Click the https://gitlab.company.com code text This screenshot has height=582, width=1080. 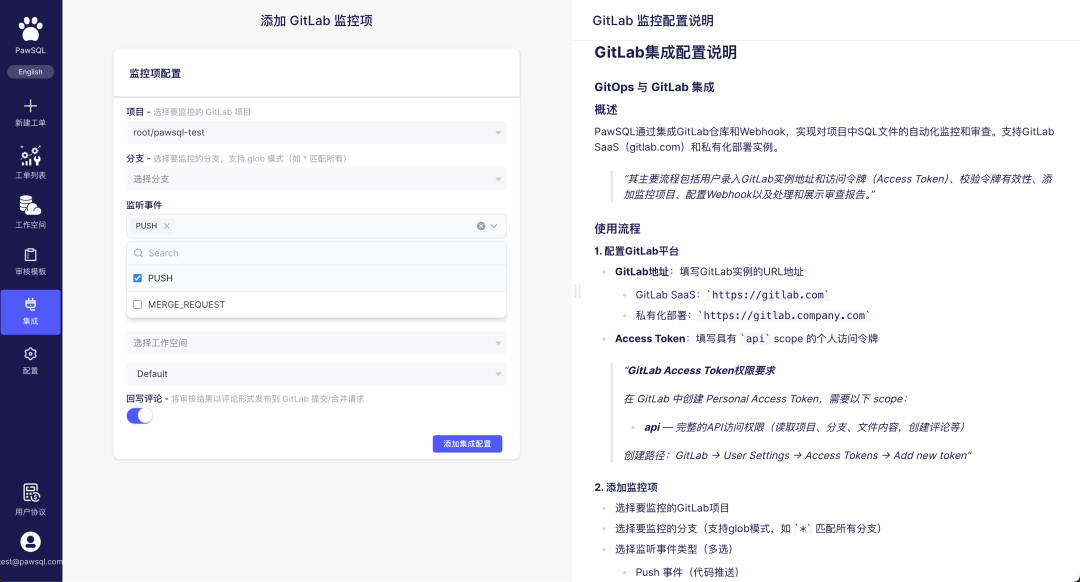click(x=784, y=315)
